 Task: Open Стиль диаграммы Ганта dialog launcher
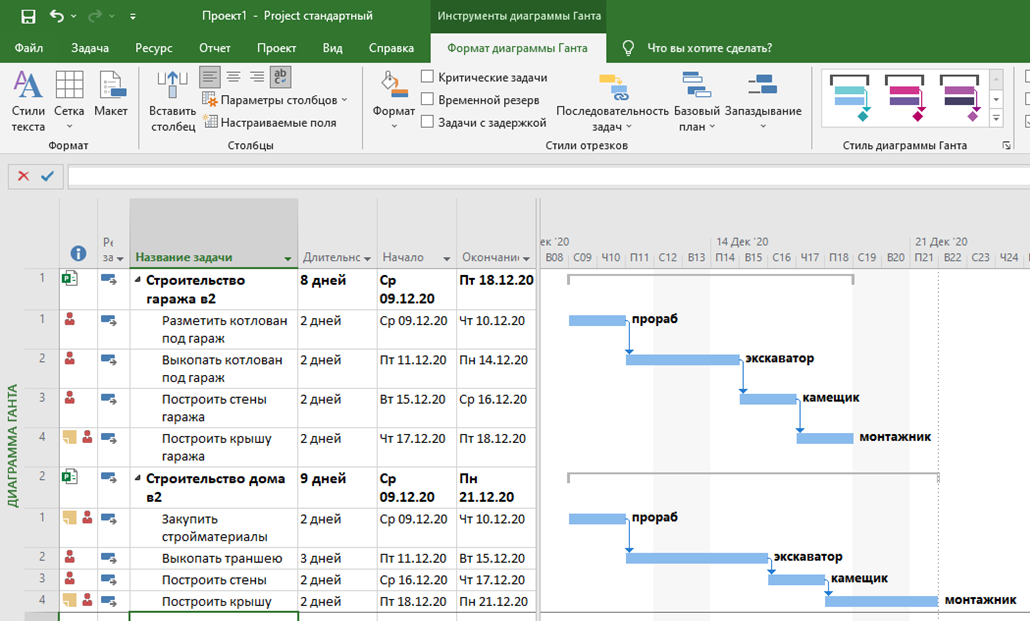point(1006,145)
